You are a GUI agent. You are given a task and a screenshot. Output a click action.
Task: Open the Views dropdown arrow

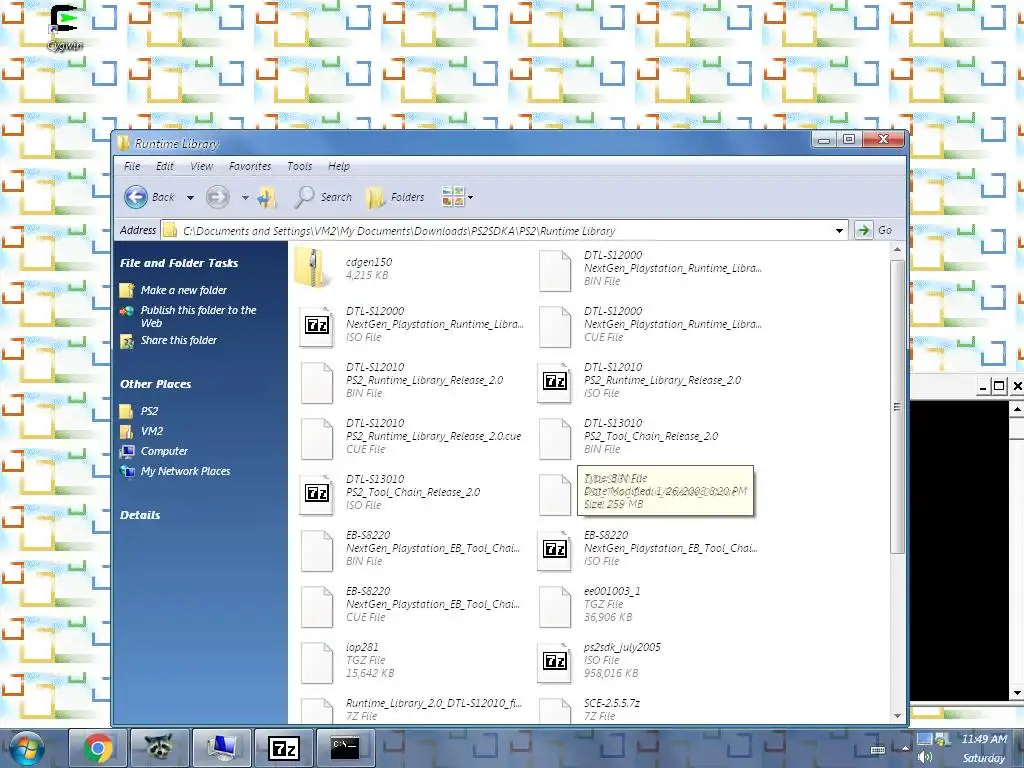(x=470, y=197)
